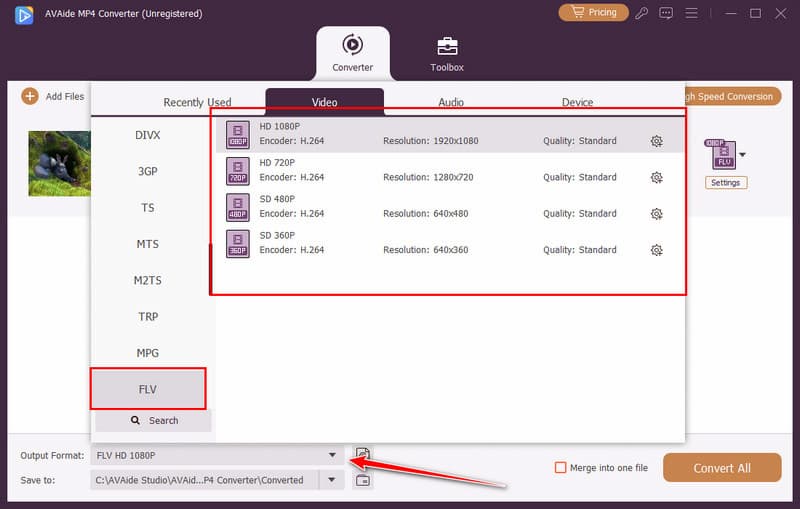Click the open output folder icon

[363, 481]
